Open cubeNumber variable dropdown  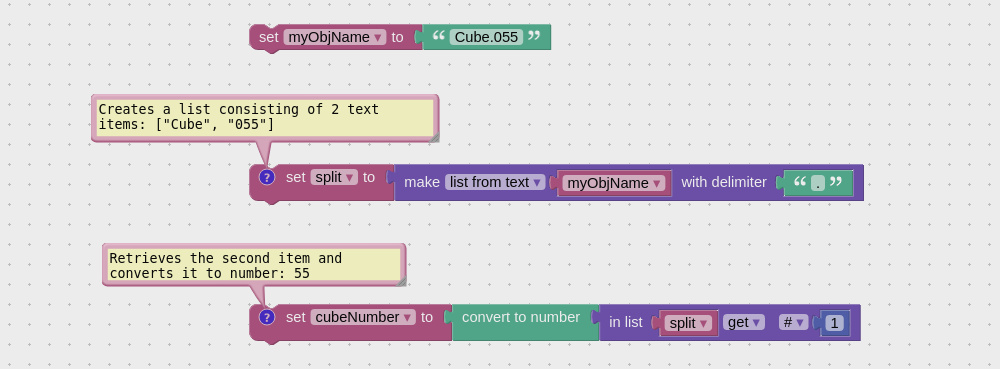(x=363, y=317)
